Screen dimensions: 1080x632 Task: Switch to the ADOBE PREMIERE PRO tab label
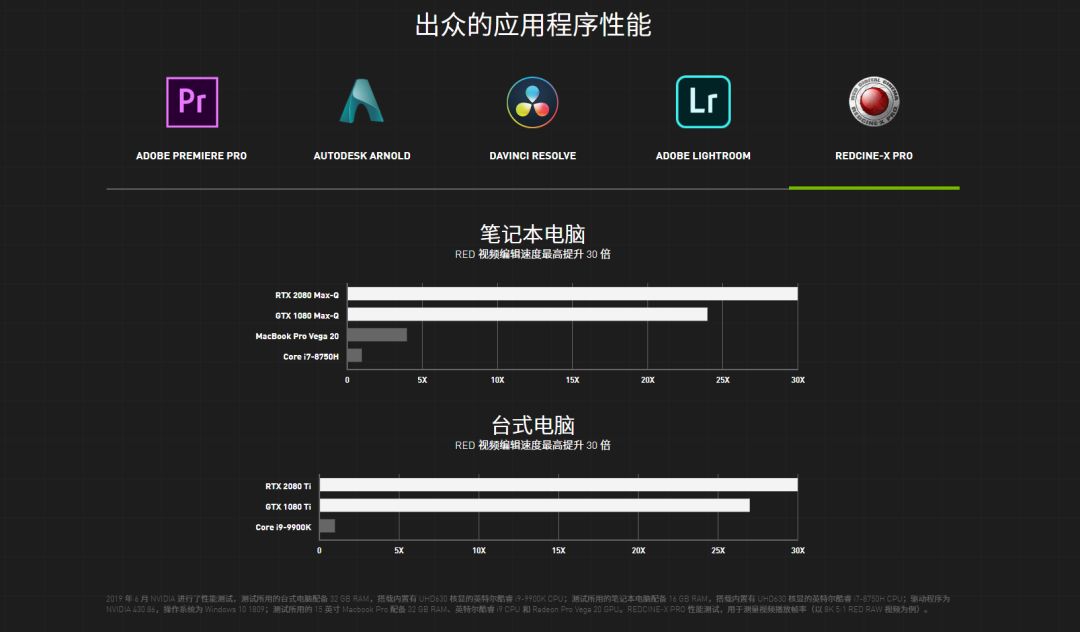click(x=191, y=156)
